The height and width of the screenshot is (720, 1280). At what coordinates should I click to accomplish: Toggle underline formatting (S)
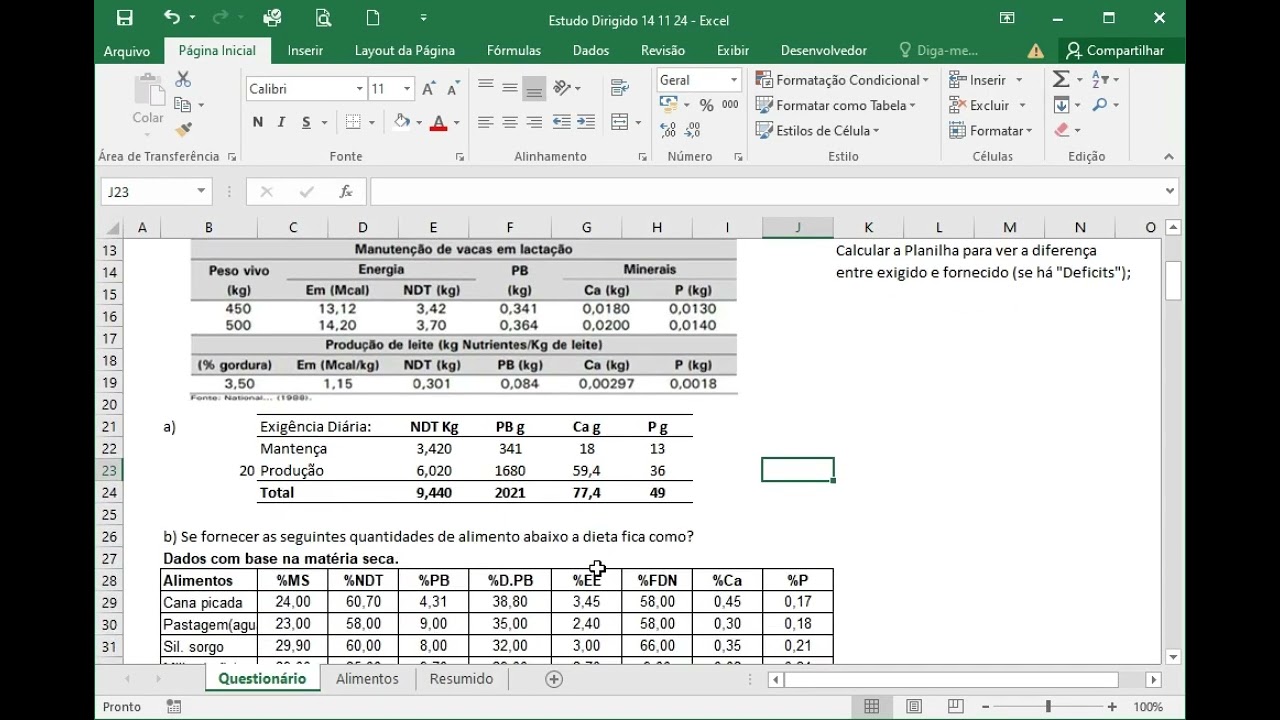306,122
